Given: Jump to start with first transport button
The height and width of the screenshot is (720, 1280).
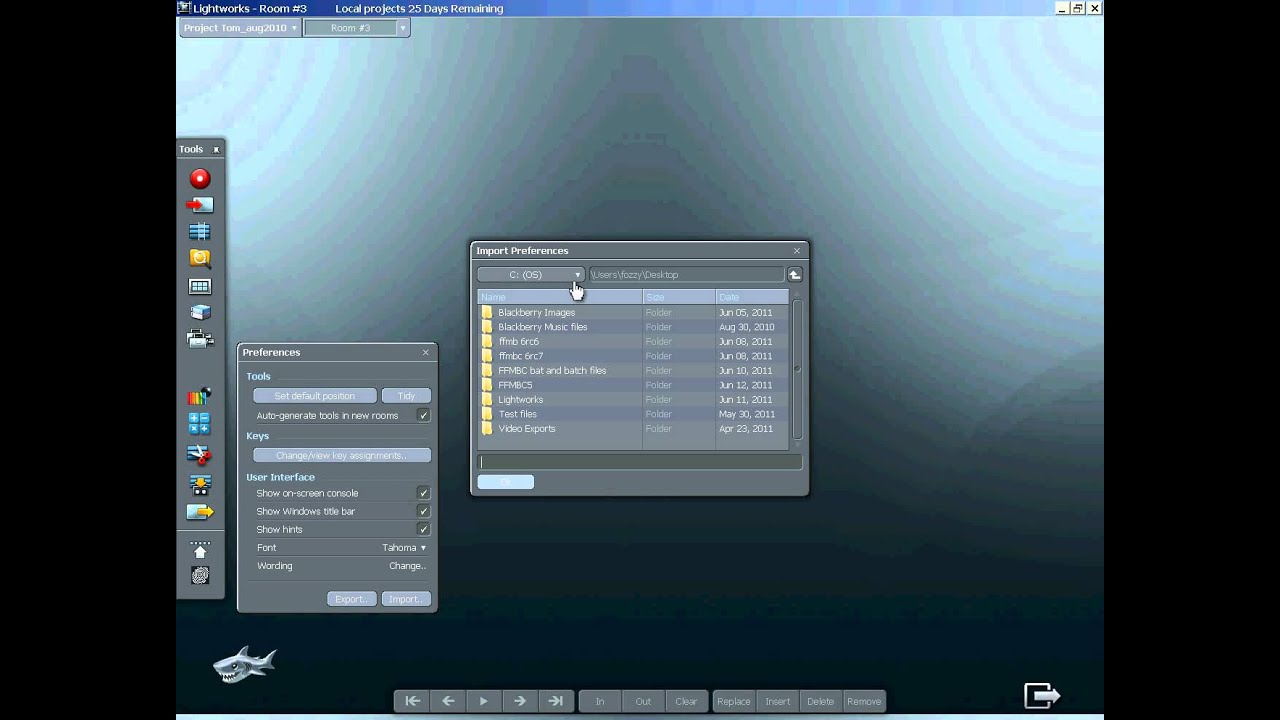Looking at the screenshot, I should (412, 701).
